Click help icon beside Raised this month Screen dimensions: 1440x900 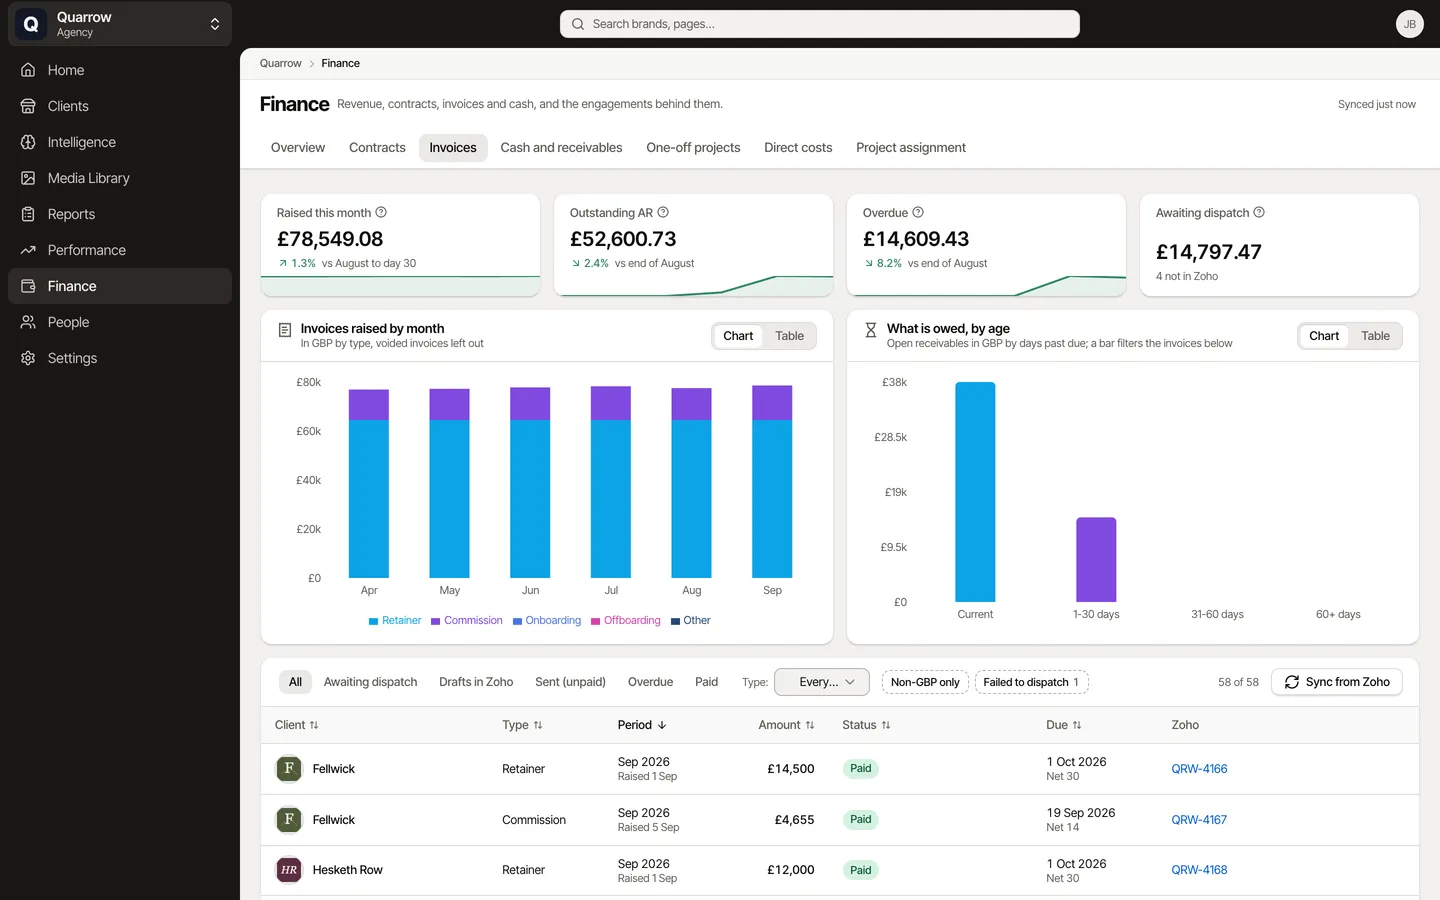pos(381,212)
